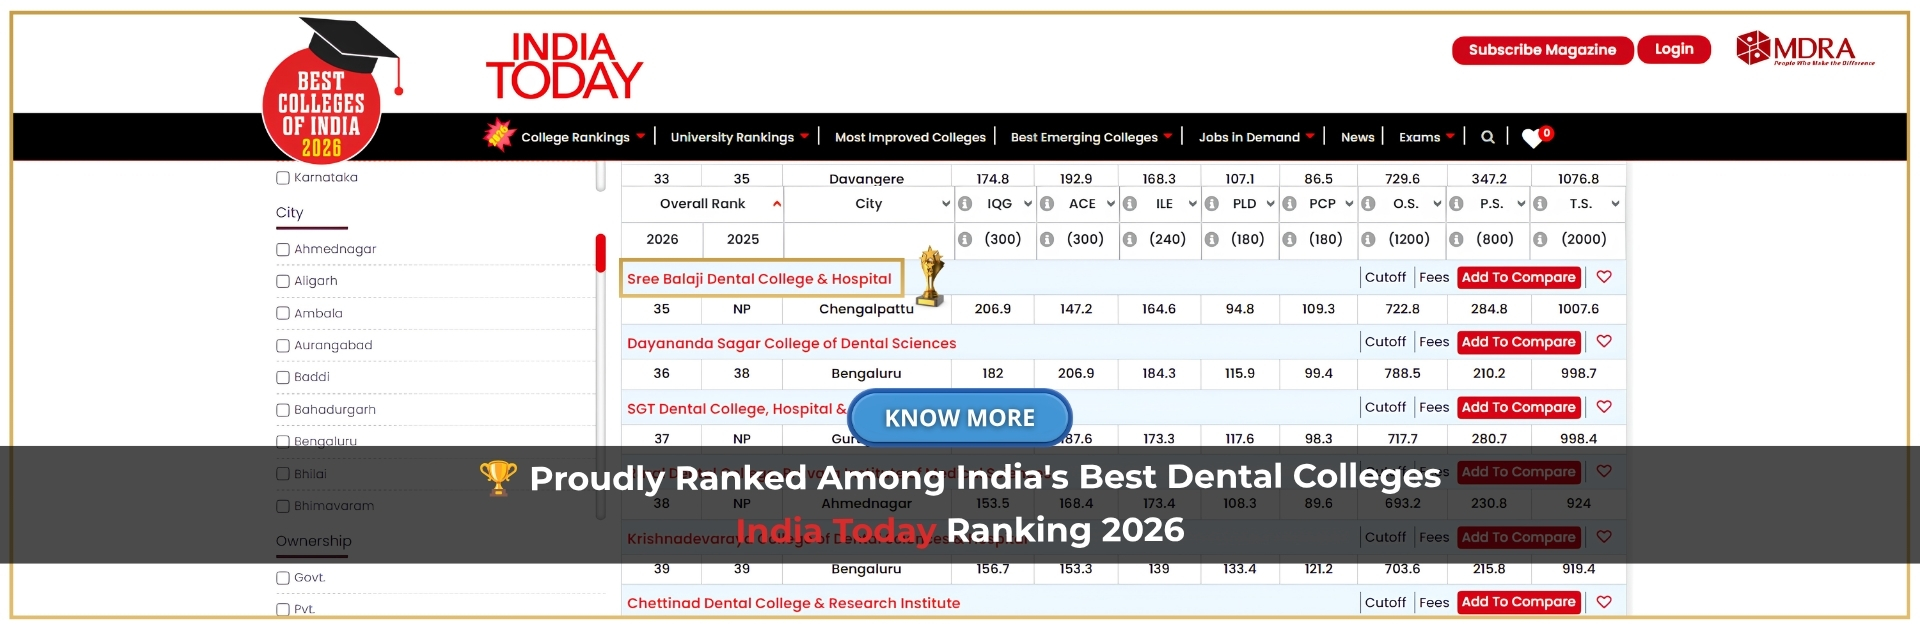Favorite Chettinad Dental College with heart icon
Screen dimensions: 1920x630
(1604, 602)
